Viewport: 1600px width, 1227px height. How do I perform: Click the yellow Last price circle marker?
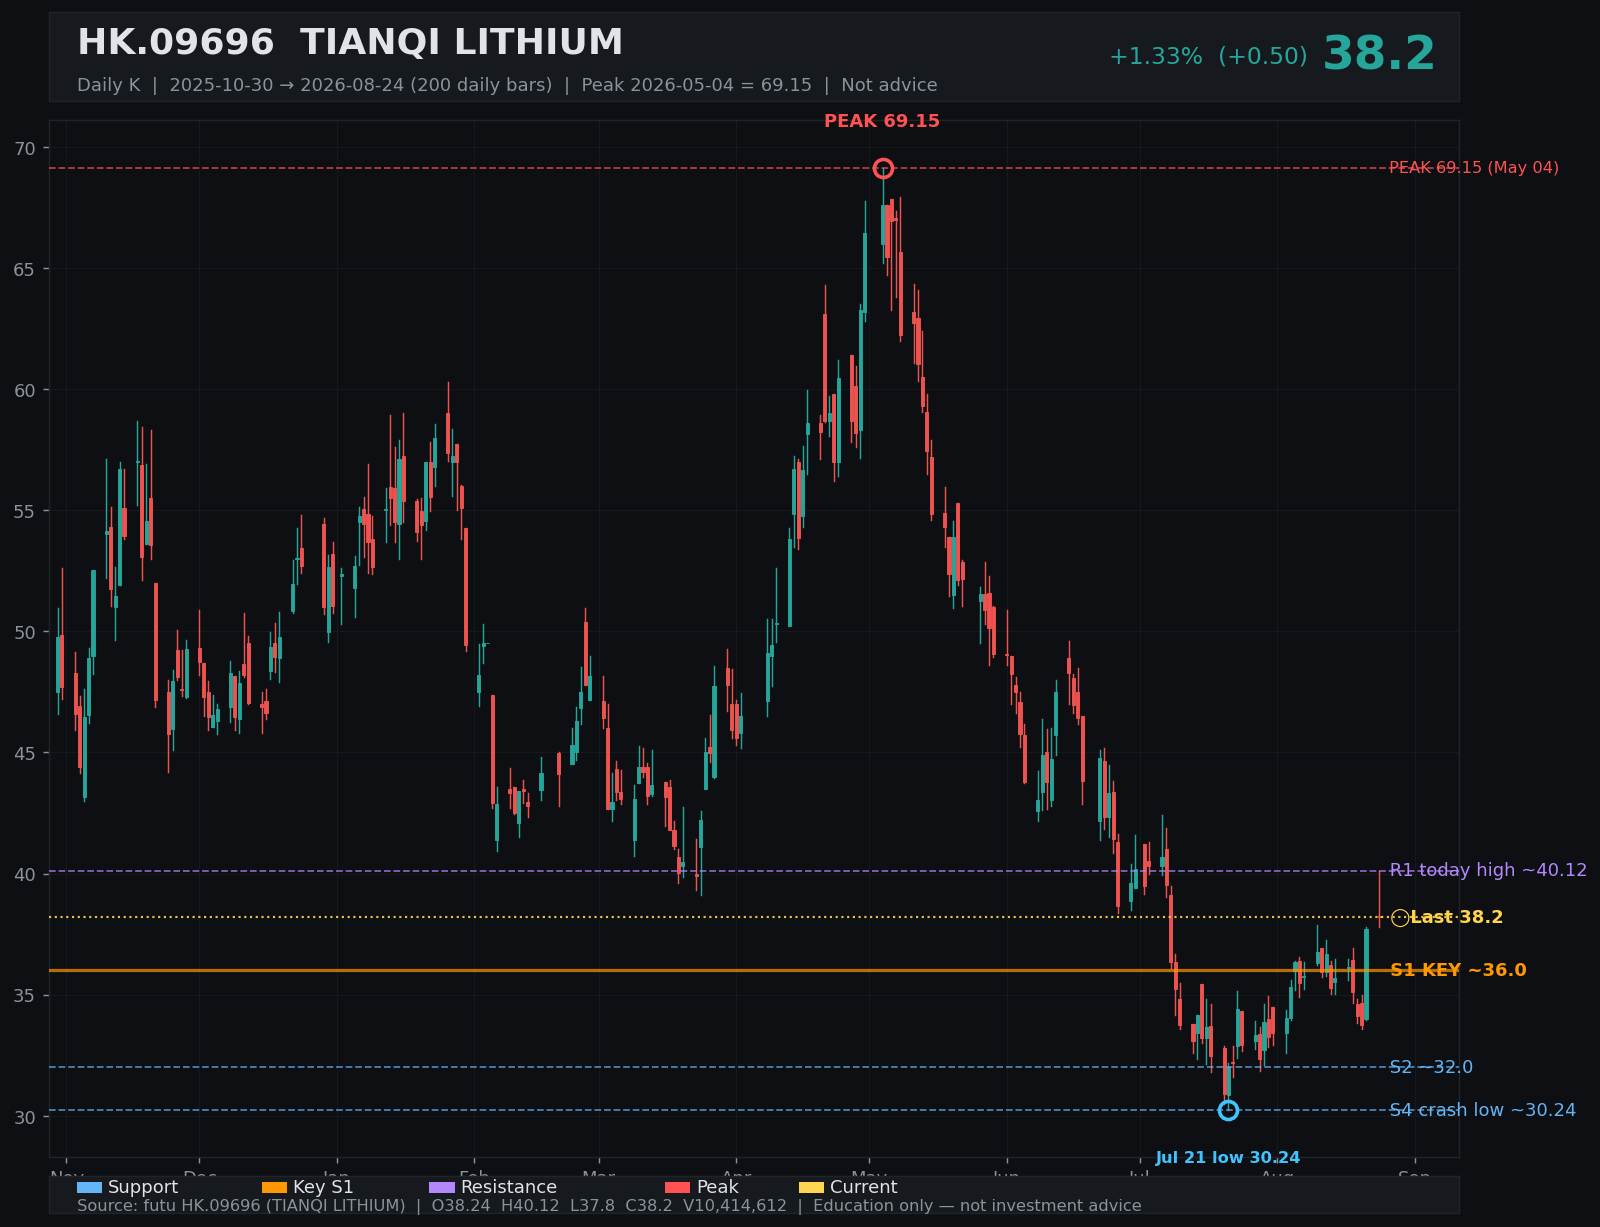[x=1400, y=918]
